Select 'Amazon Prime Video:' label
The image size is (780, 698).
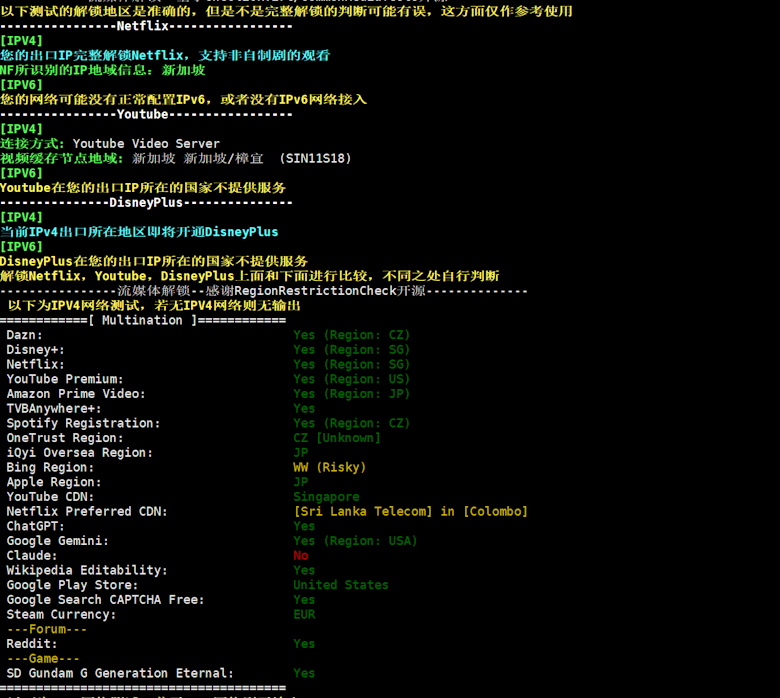[x=76, y=394]
